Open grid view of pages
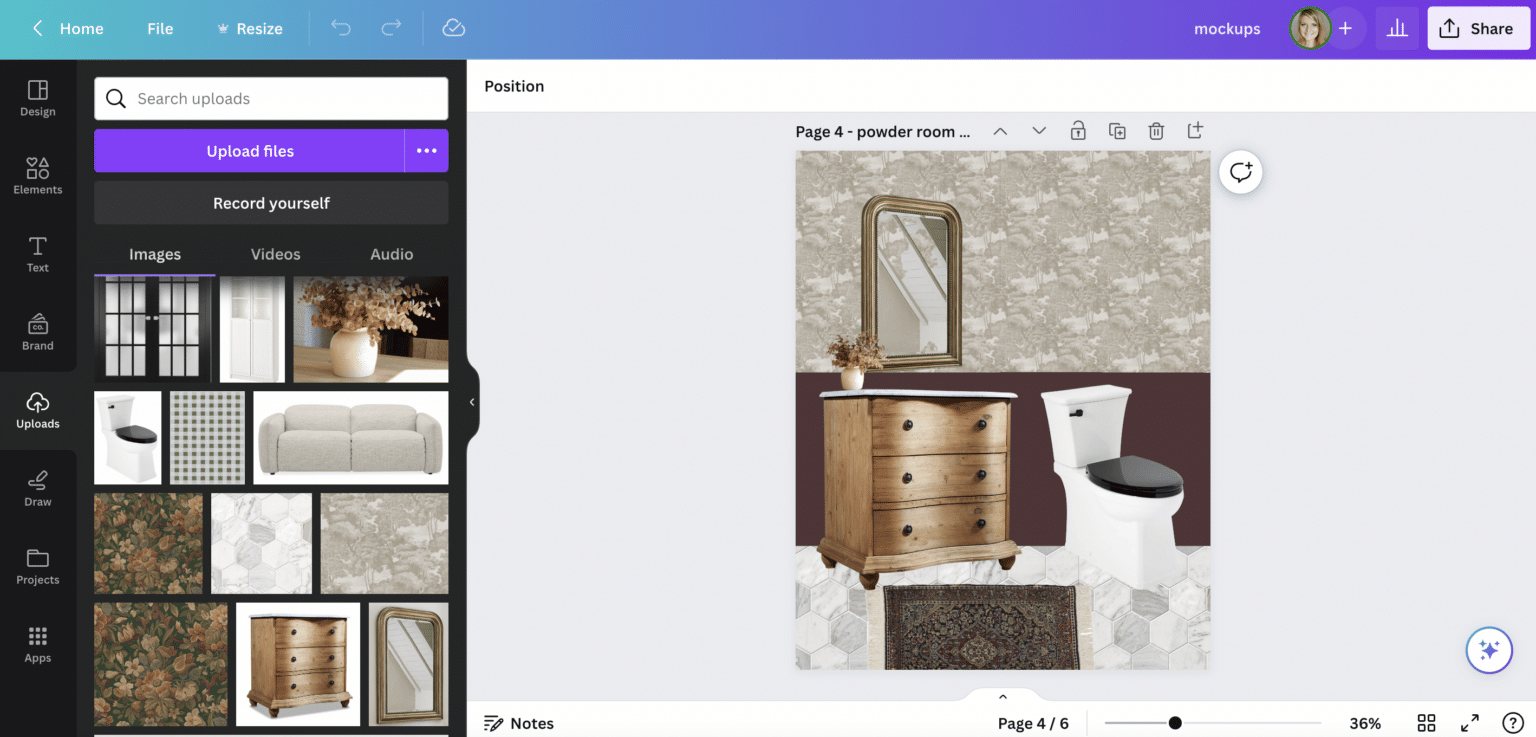This screenshot has height=737, width=1536. (1427, 723)
